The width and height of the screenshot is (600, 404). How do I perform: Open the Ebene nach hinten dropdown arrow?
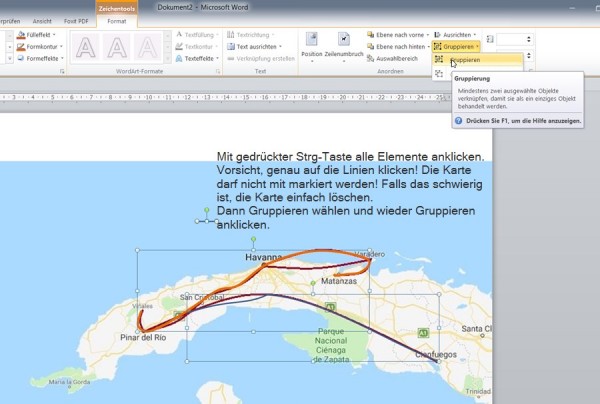click(428, 47)
